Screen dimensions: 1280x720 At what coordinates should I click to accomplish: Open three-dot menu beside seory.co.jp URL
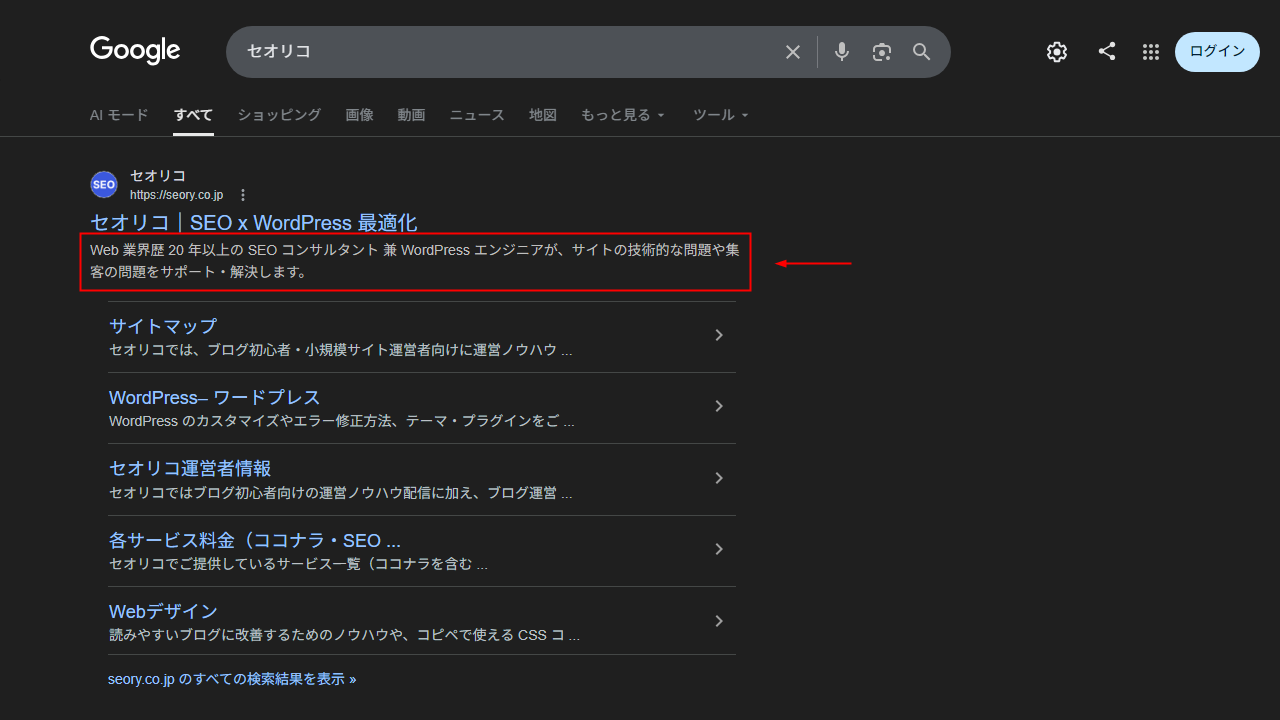[x=242, y=195]
